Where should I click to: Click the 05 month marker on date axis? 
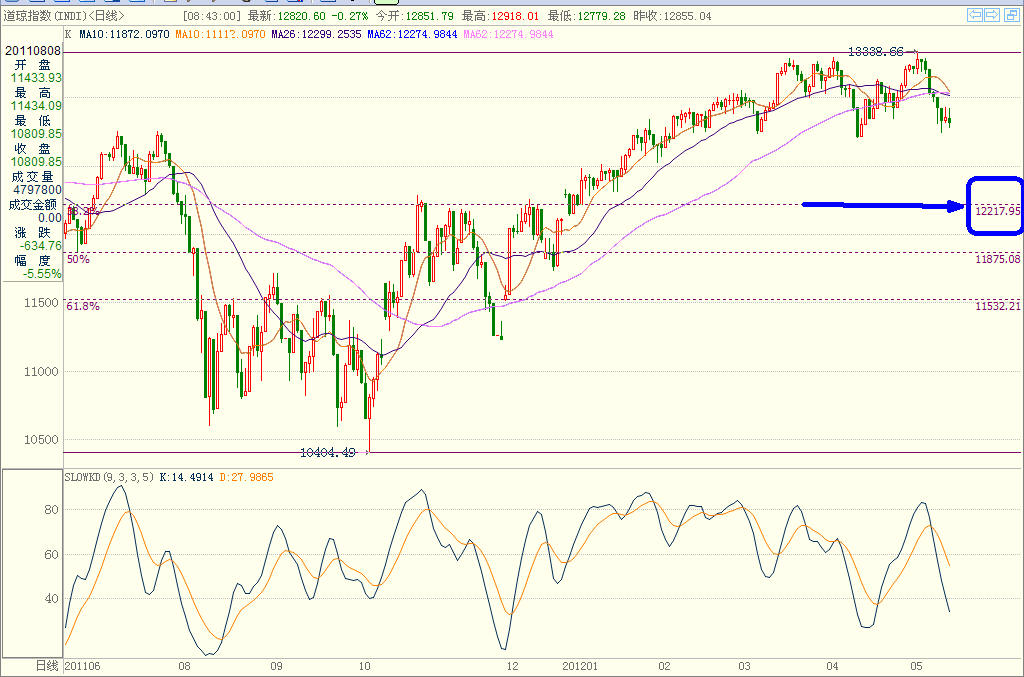click(x=916, y=667)
